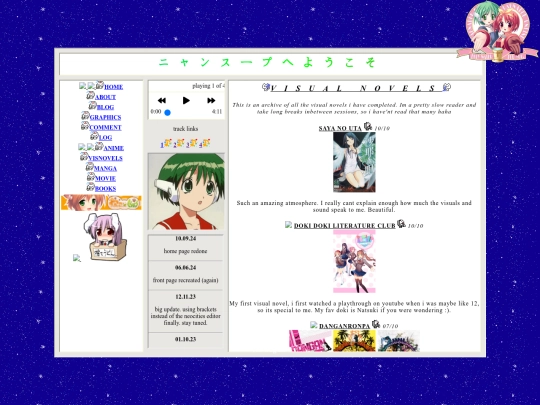
Task: Click the icon left of VISUAL NOVELS heading
Action: (266, 87)
